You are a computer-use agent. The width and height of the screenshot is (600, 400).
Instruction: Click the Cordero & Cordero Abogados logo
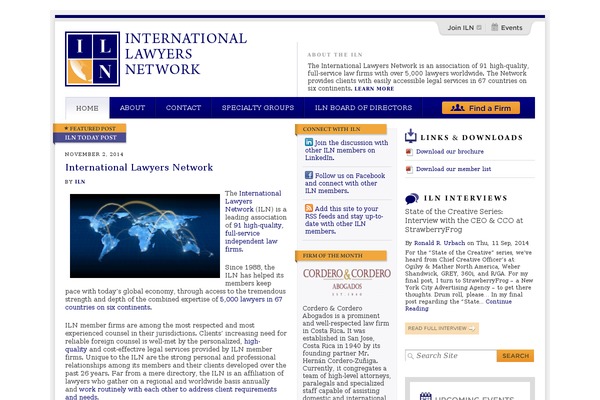(x=347, y=281)
